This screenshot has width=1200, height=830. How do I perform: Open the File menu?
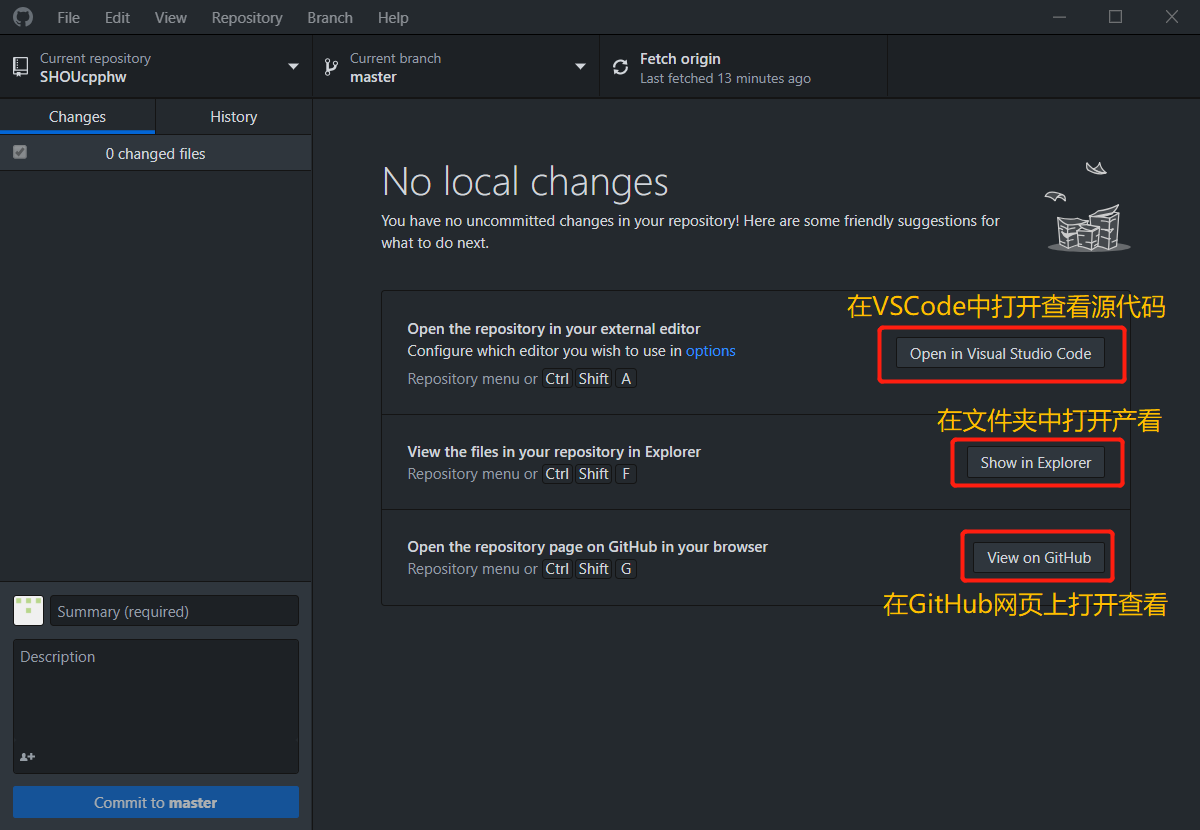pos(68,18)
